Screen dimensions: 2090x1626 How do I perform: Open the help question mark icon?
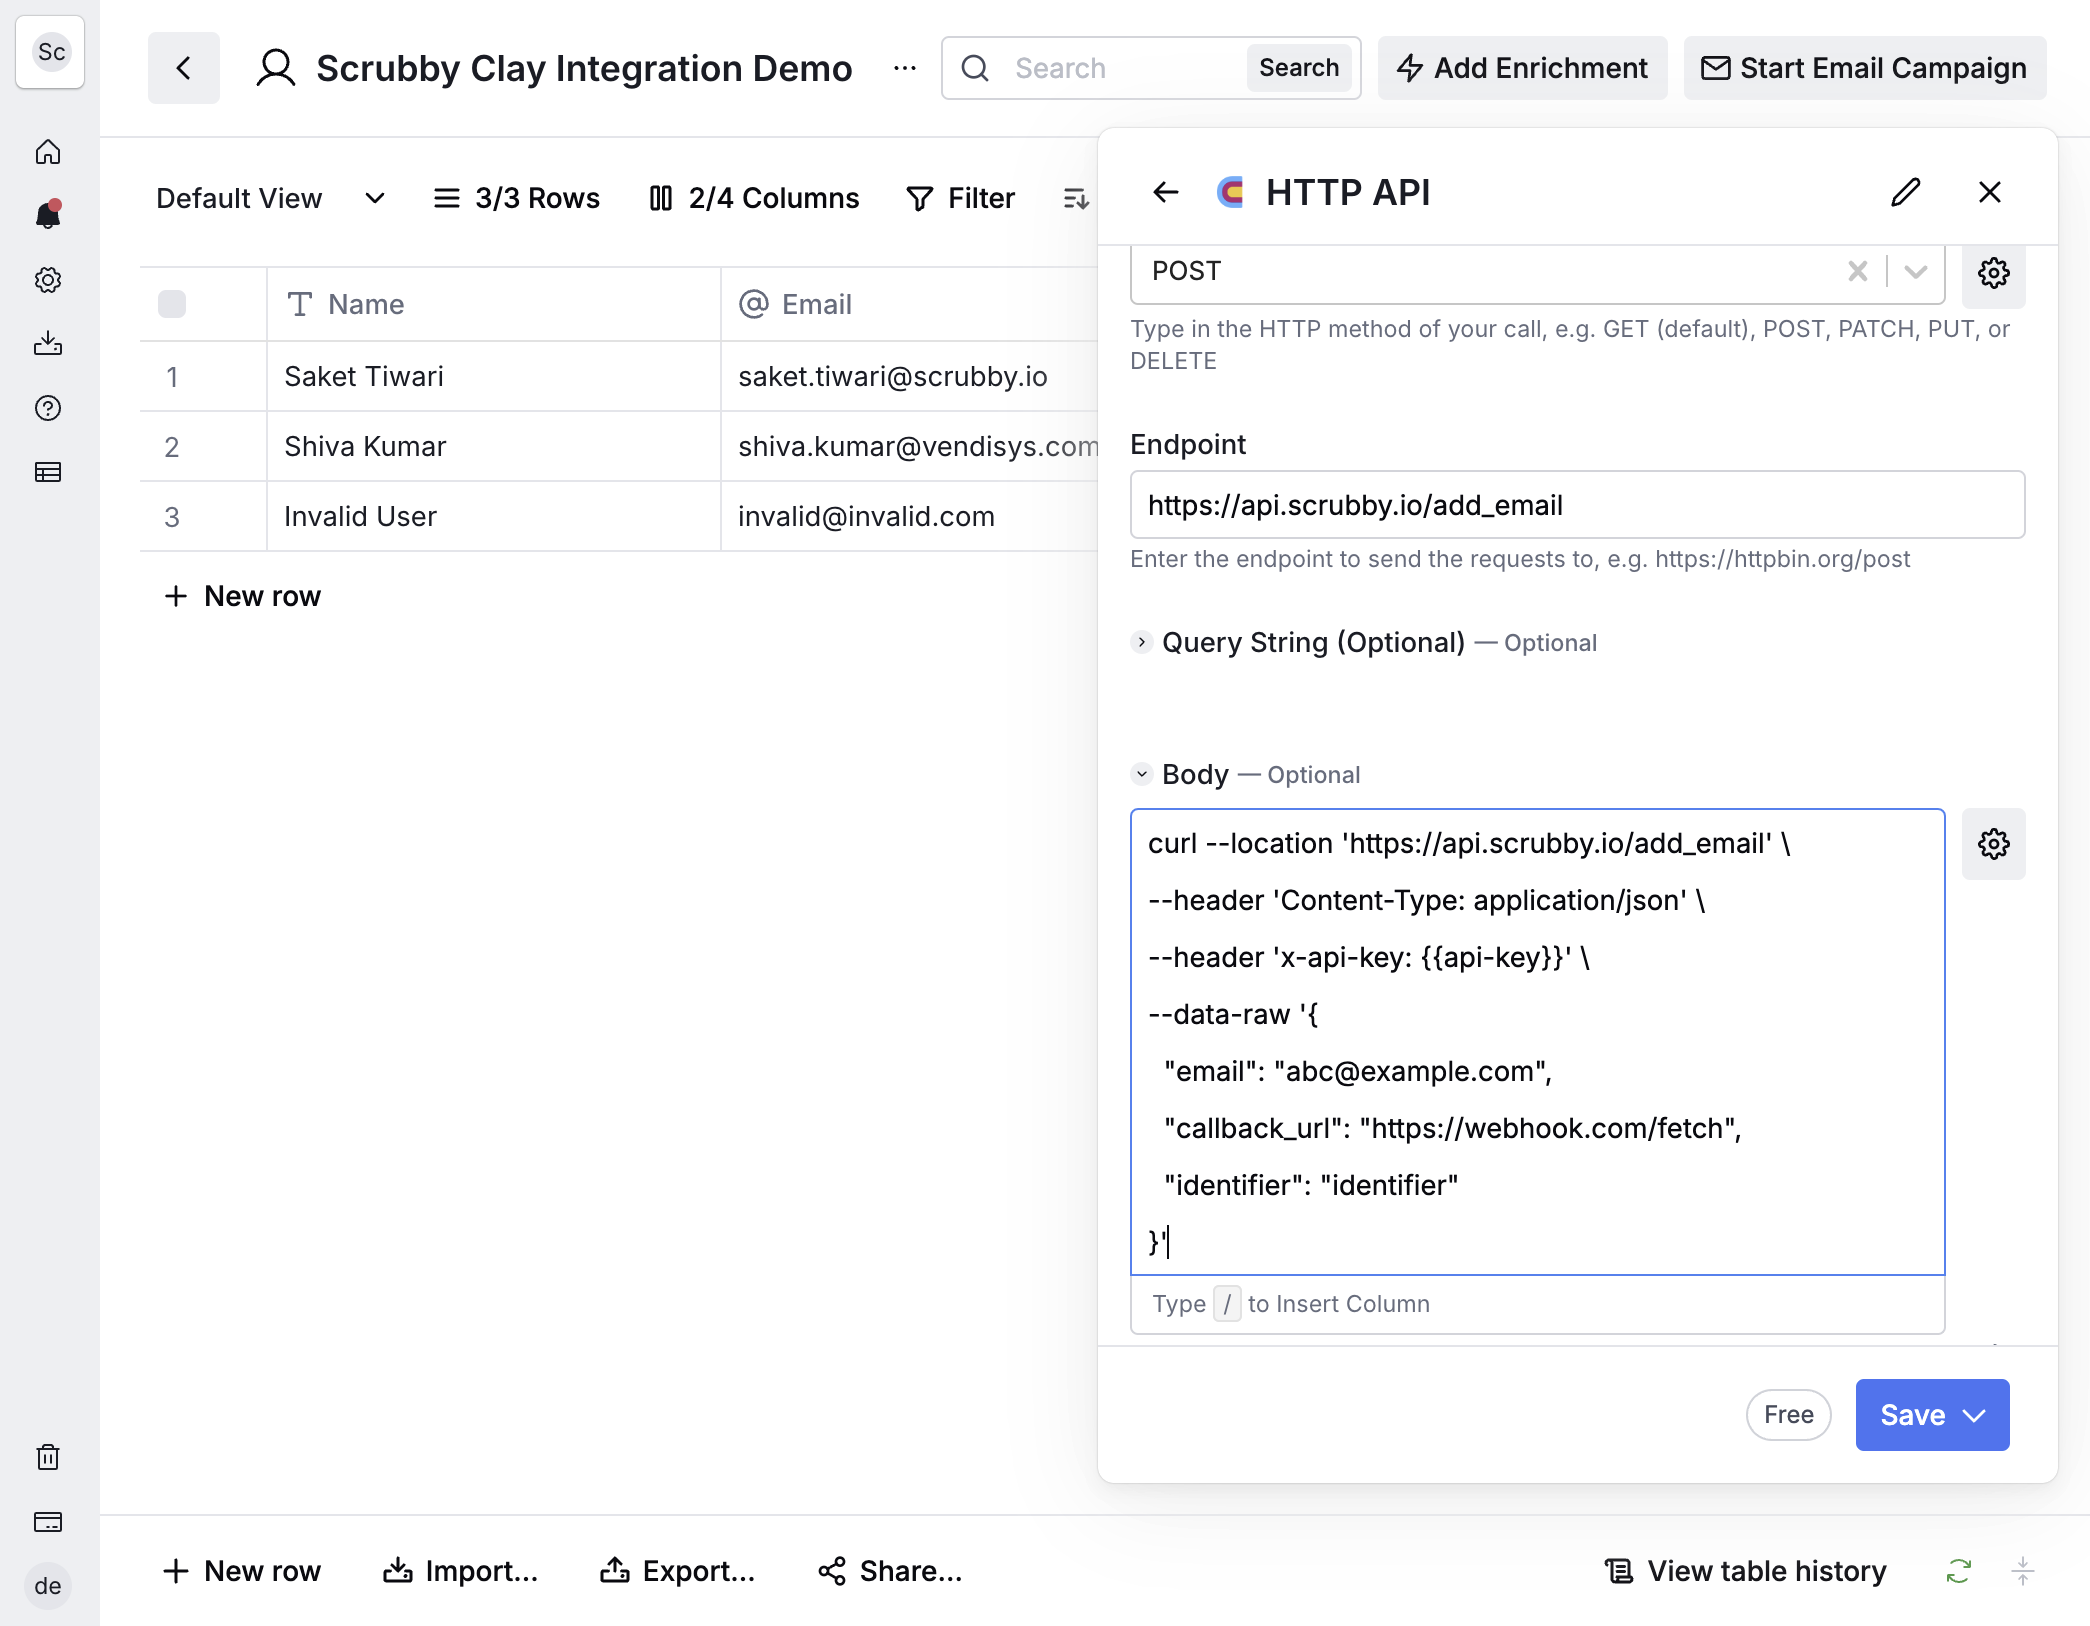pyautogui.click(x=48, y=408)
